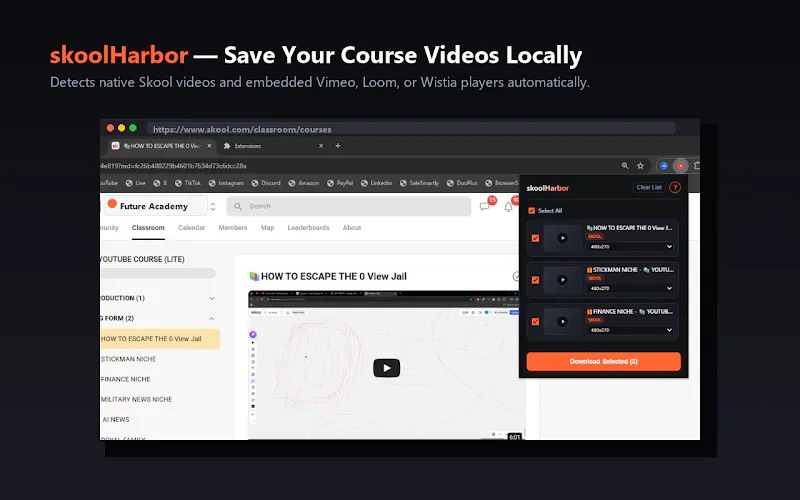Select MILITARY NEWS NICHE lesson
This screenshot has width=800, height=500.
coord(136,399)
